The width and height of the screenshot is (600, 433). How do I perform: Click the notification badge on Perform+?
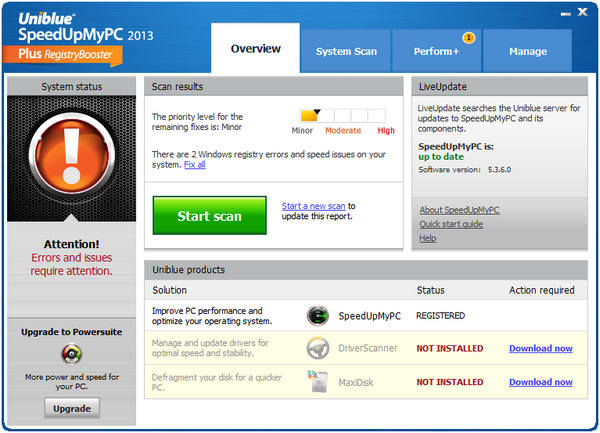[x=468, y=37]
